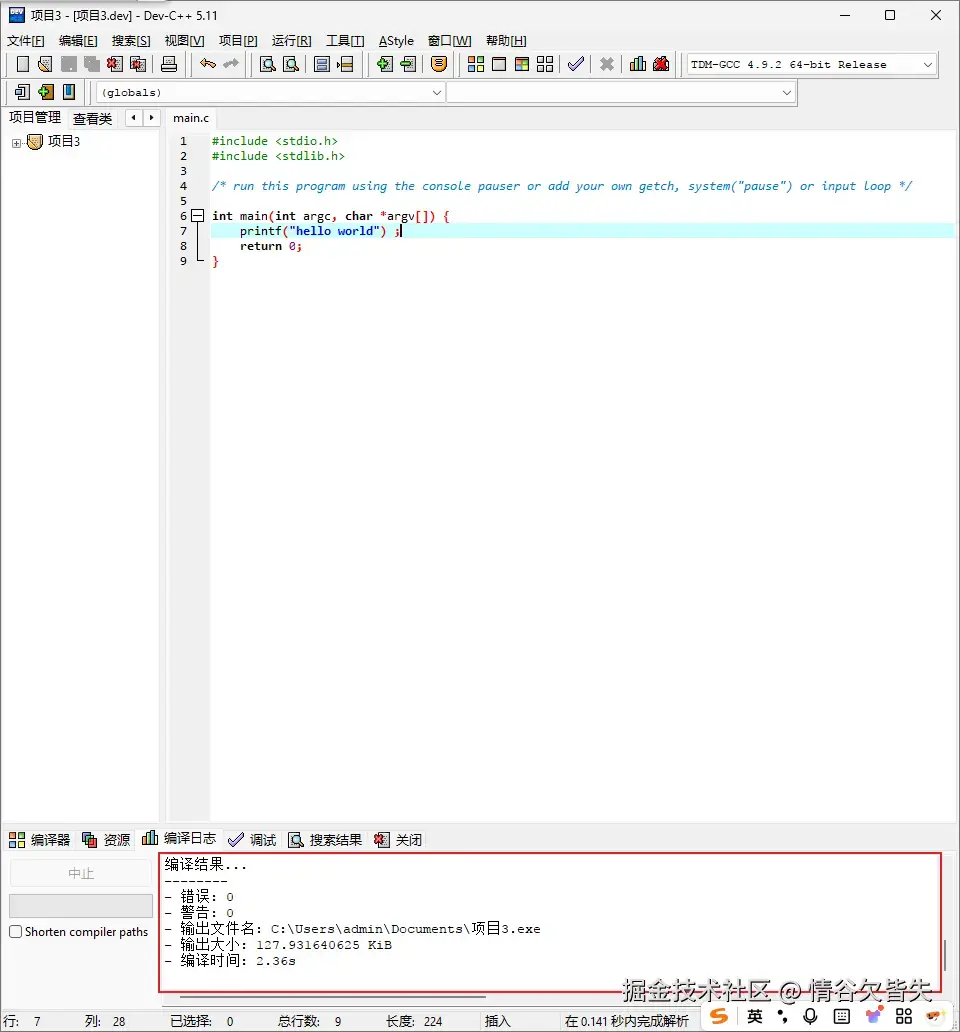Toggle the Shorten compiler paths checkbox
Image resolution: width=960 pixels, height=1032 pixels.
16,932
